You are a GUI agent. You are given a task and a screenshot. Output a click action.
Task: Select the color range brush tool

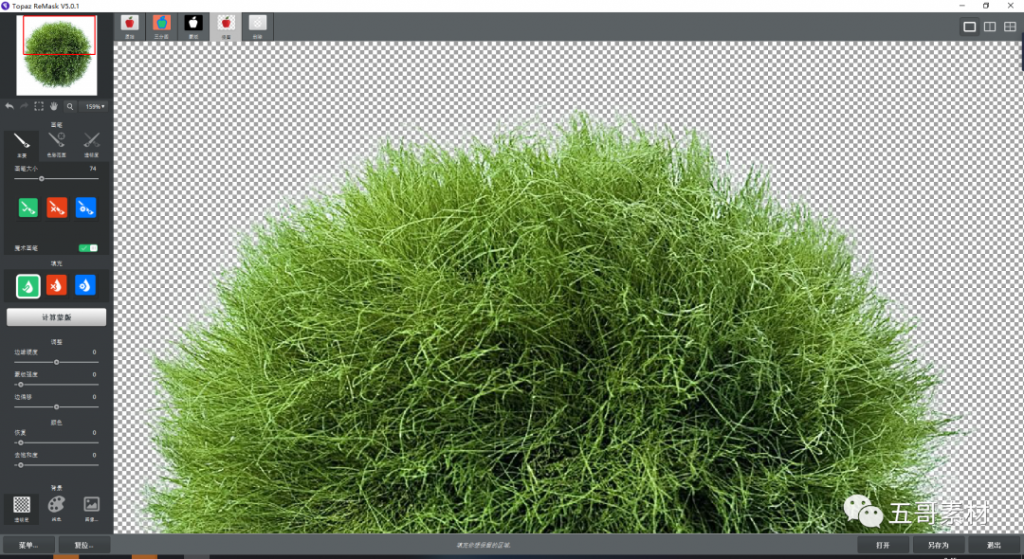[56, 145]
